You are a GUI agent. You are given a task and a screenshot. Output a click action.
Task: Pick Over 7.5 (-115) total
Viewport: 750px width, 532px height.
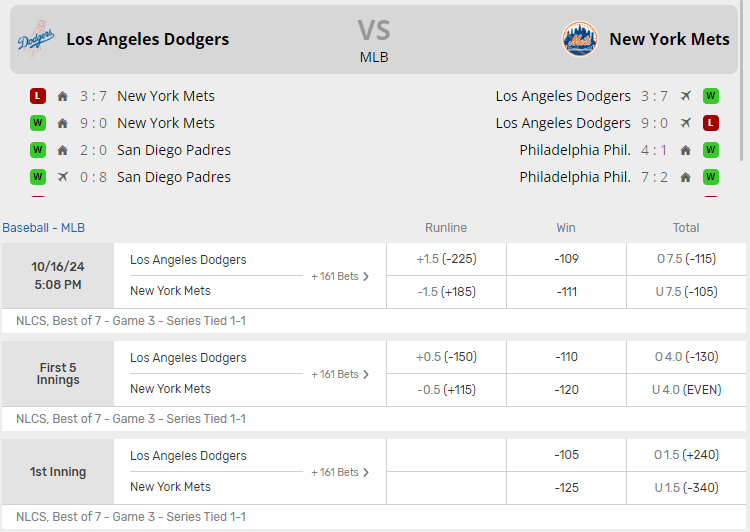pos(687,259)
